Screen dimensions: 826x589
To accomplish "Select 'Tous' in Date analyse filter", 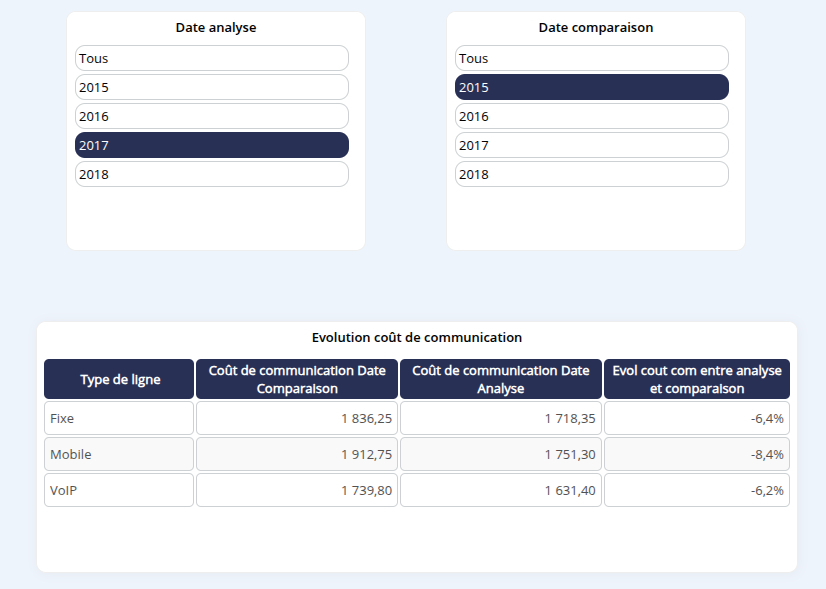I will click(x=211, y=58).
